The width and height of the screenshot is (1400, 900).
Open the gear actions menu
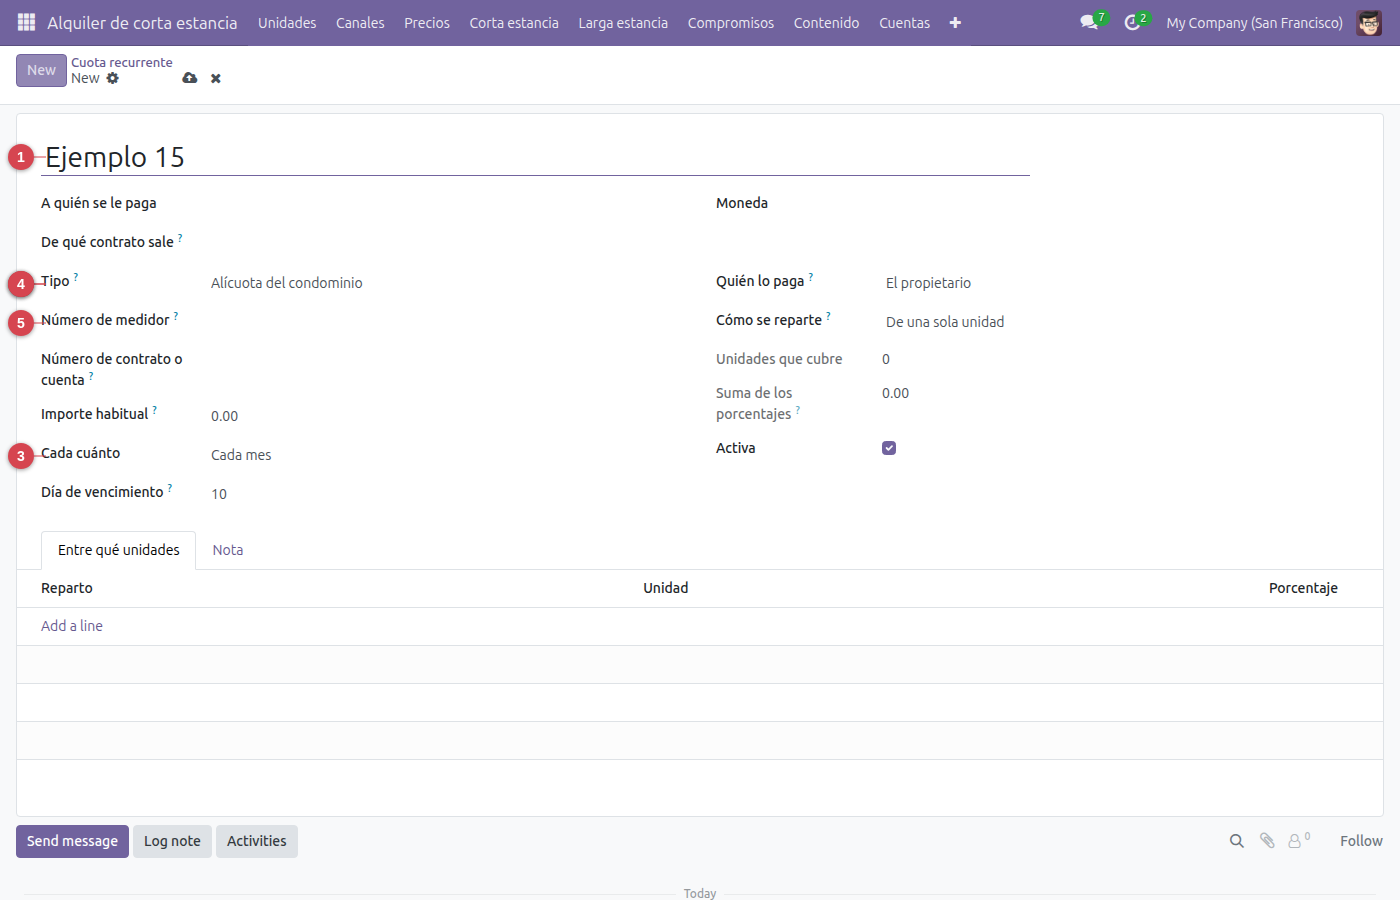pos(113,78)
